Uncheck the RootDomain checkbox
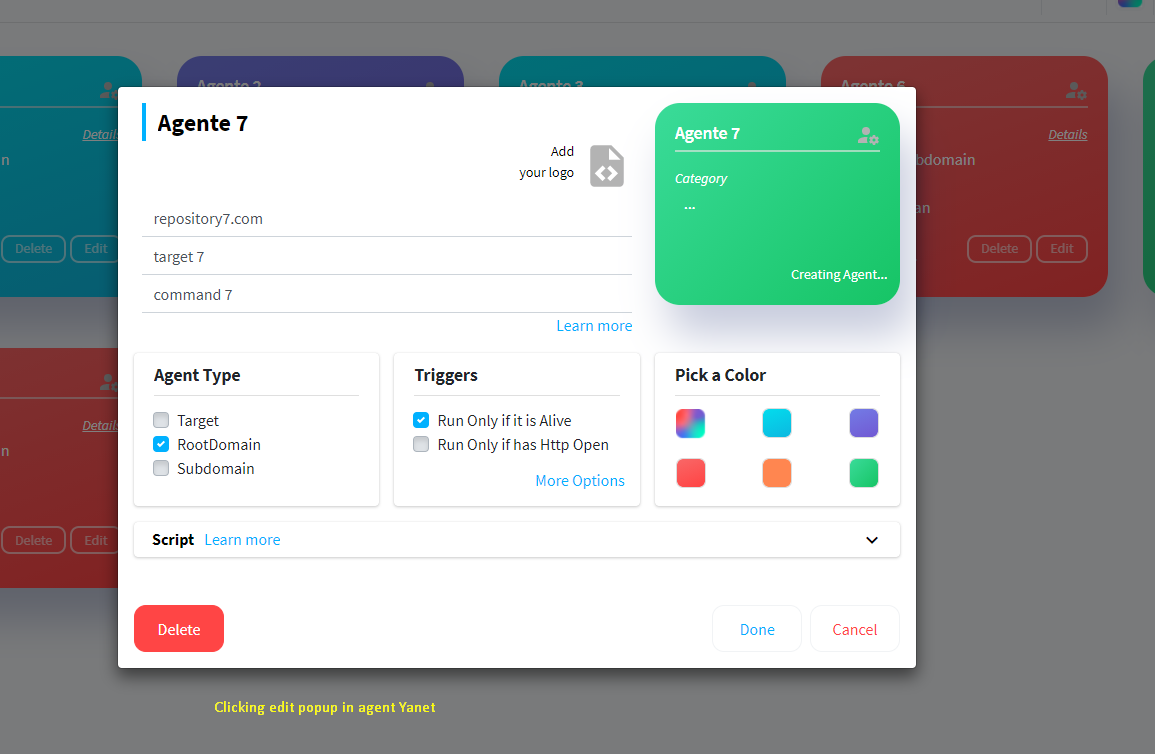 coord(161,444)
